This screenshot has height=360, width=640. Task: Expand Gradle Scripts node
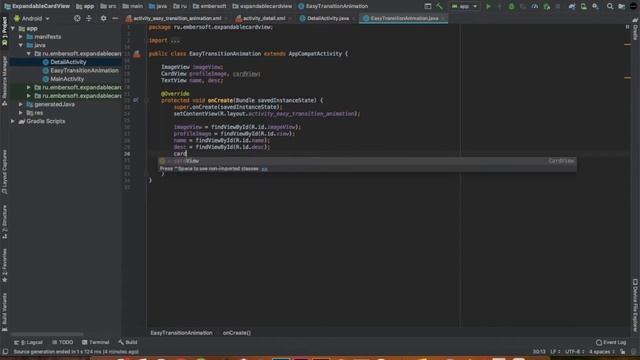point(13,121)
